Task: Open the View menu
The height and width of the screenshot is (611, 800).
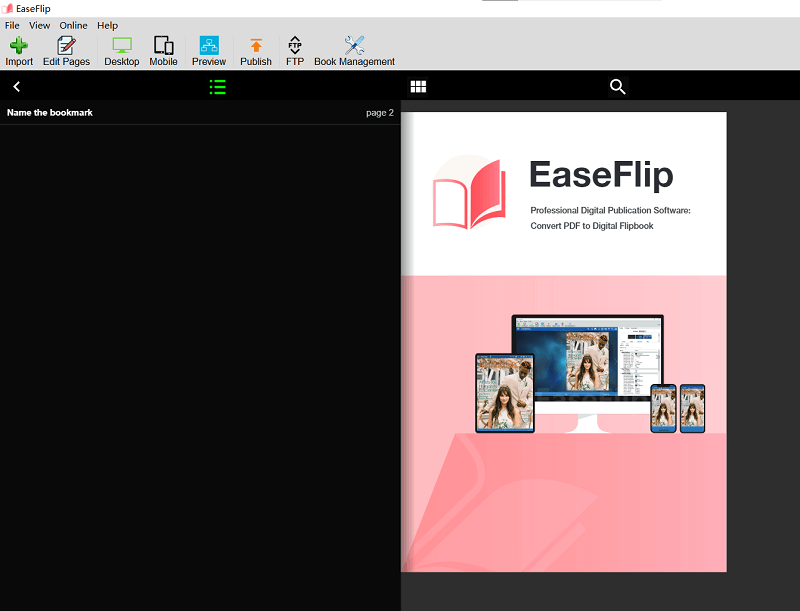Action: tap(40, 25)
